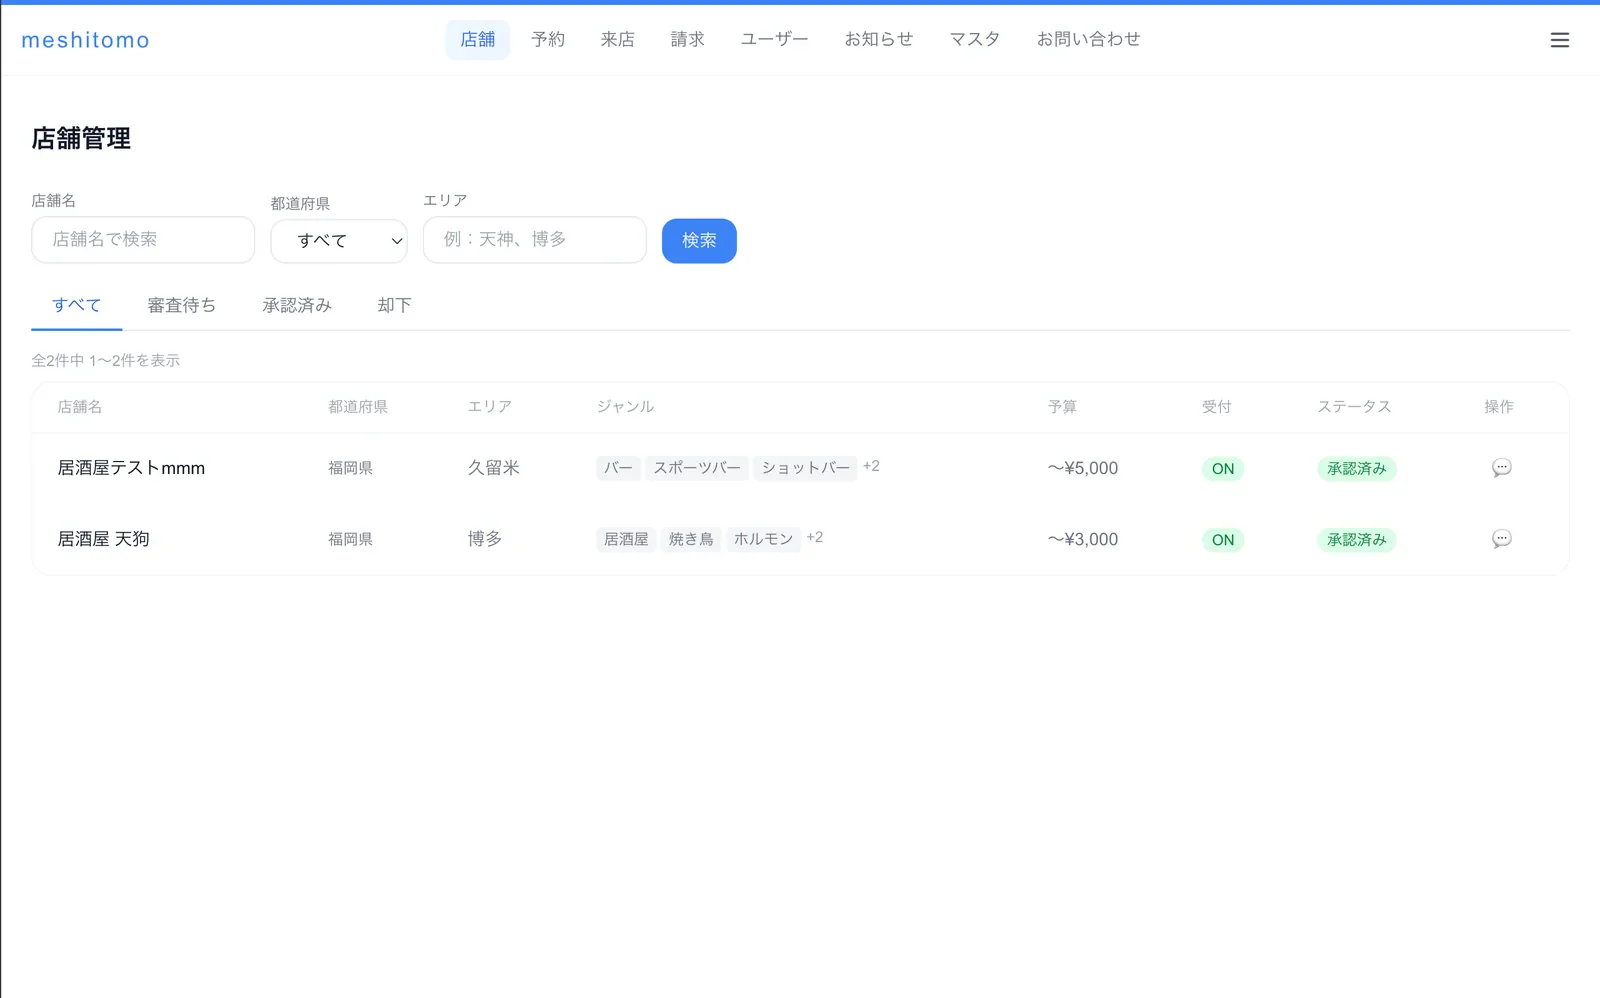This screenshot has width=1600, height=998.
Task: Click the 博多 area cell
Action: 485,539
